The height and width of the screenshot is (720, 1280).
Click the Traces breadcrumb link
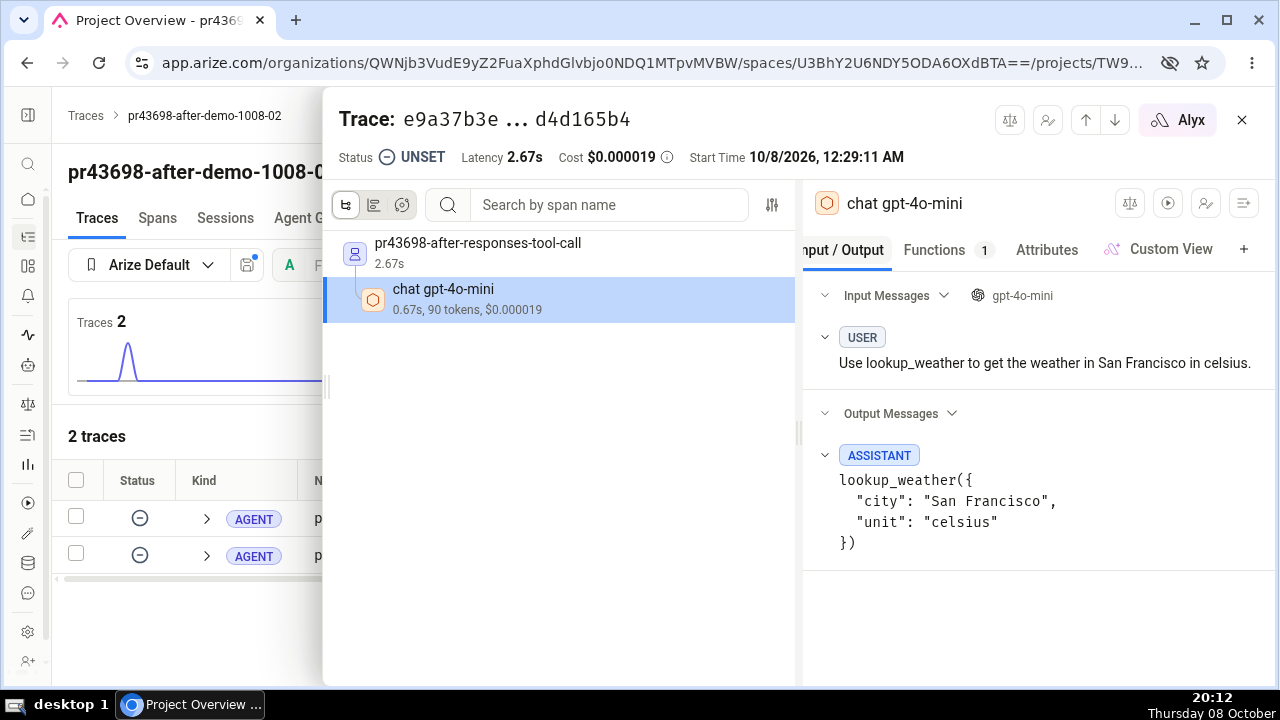(86, 116)
